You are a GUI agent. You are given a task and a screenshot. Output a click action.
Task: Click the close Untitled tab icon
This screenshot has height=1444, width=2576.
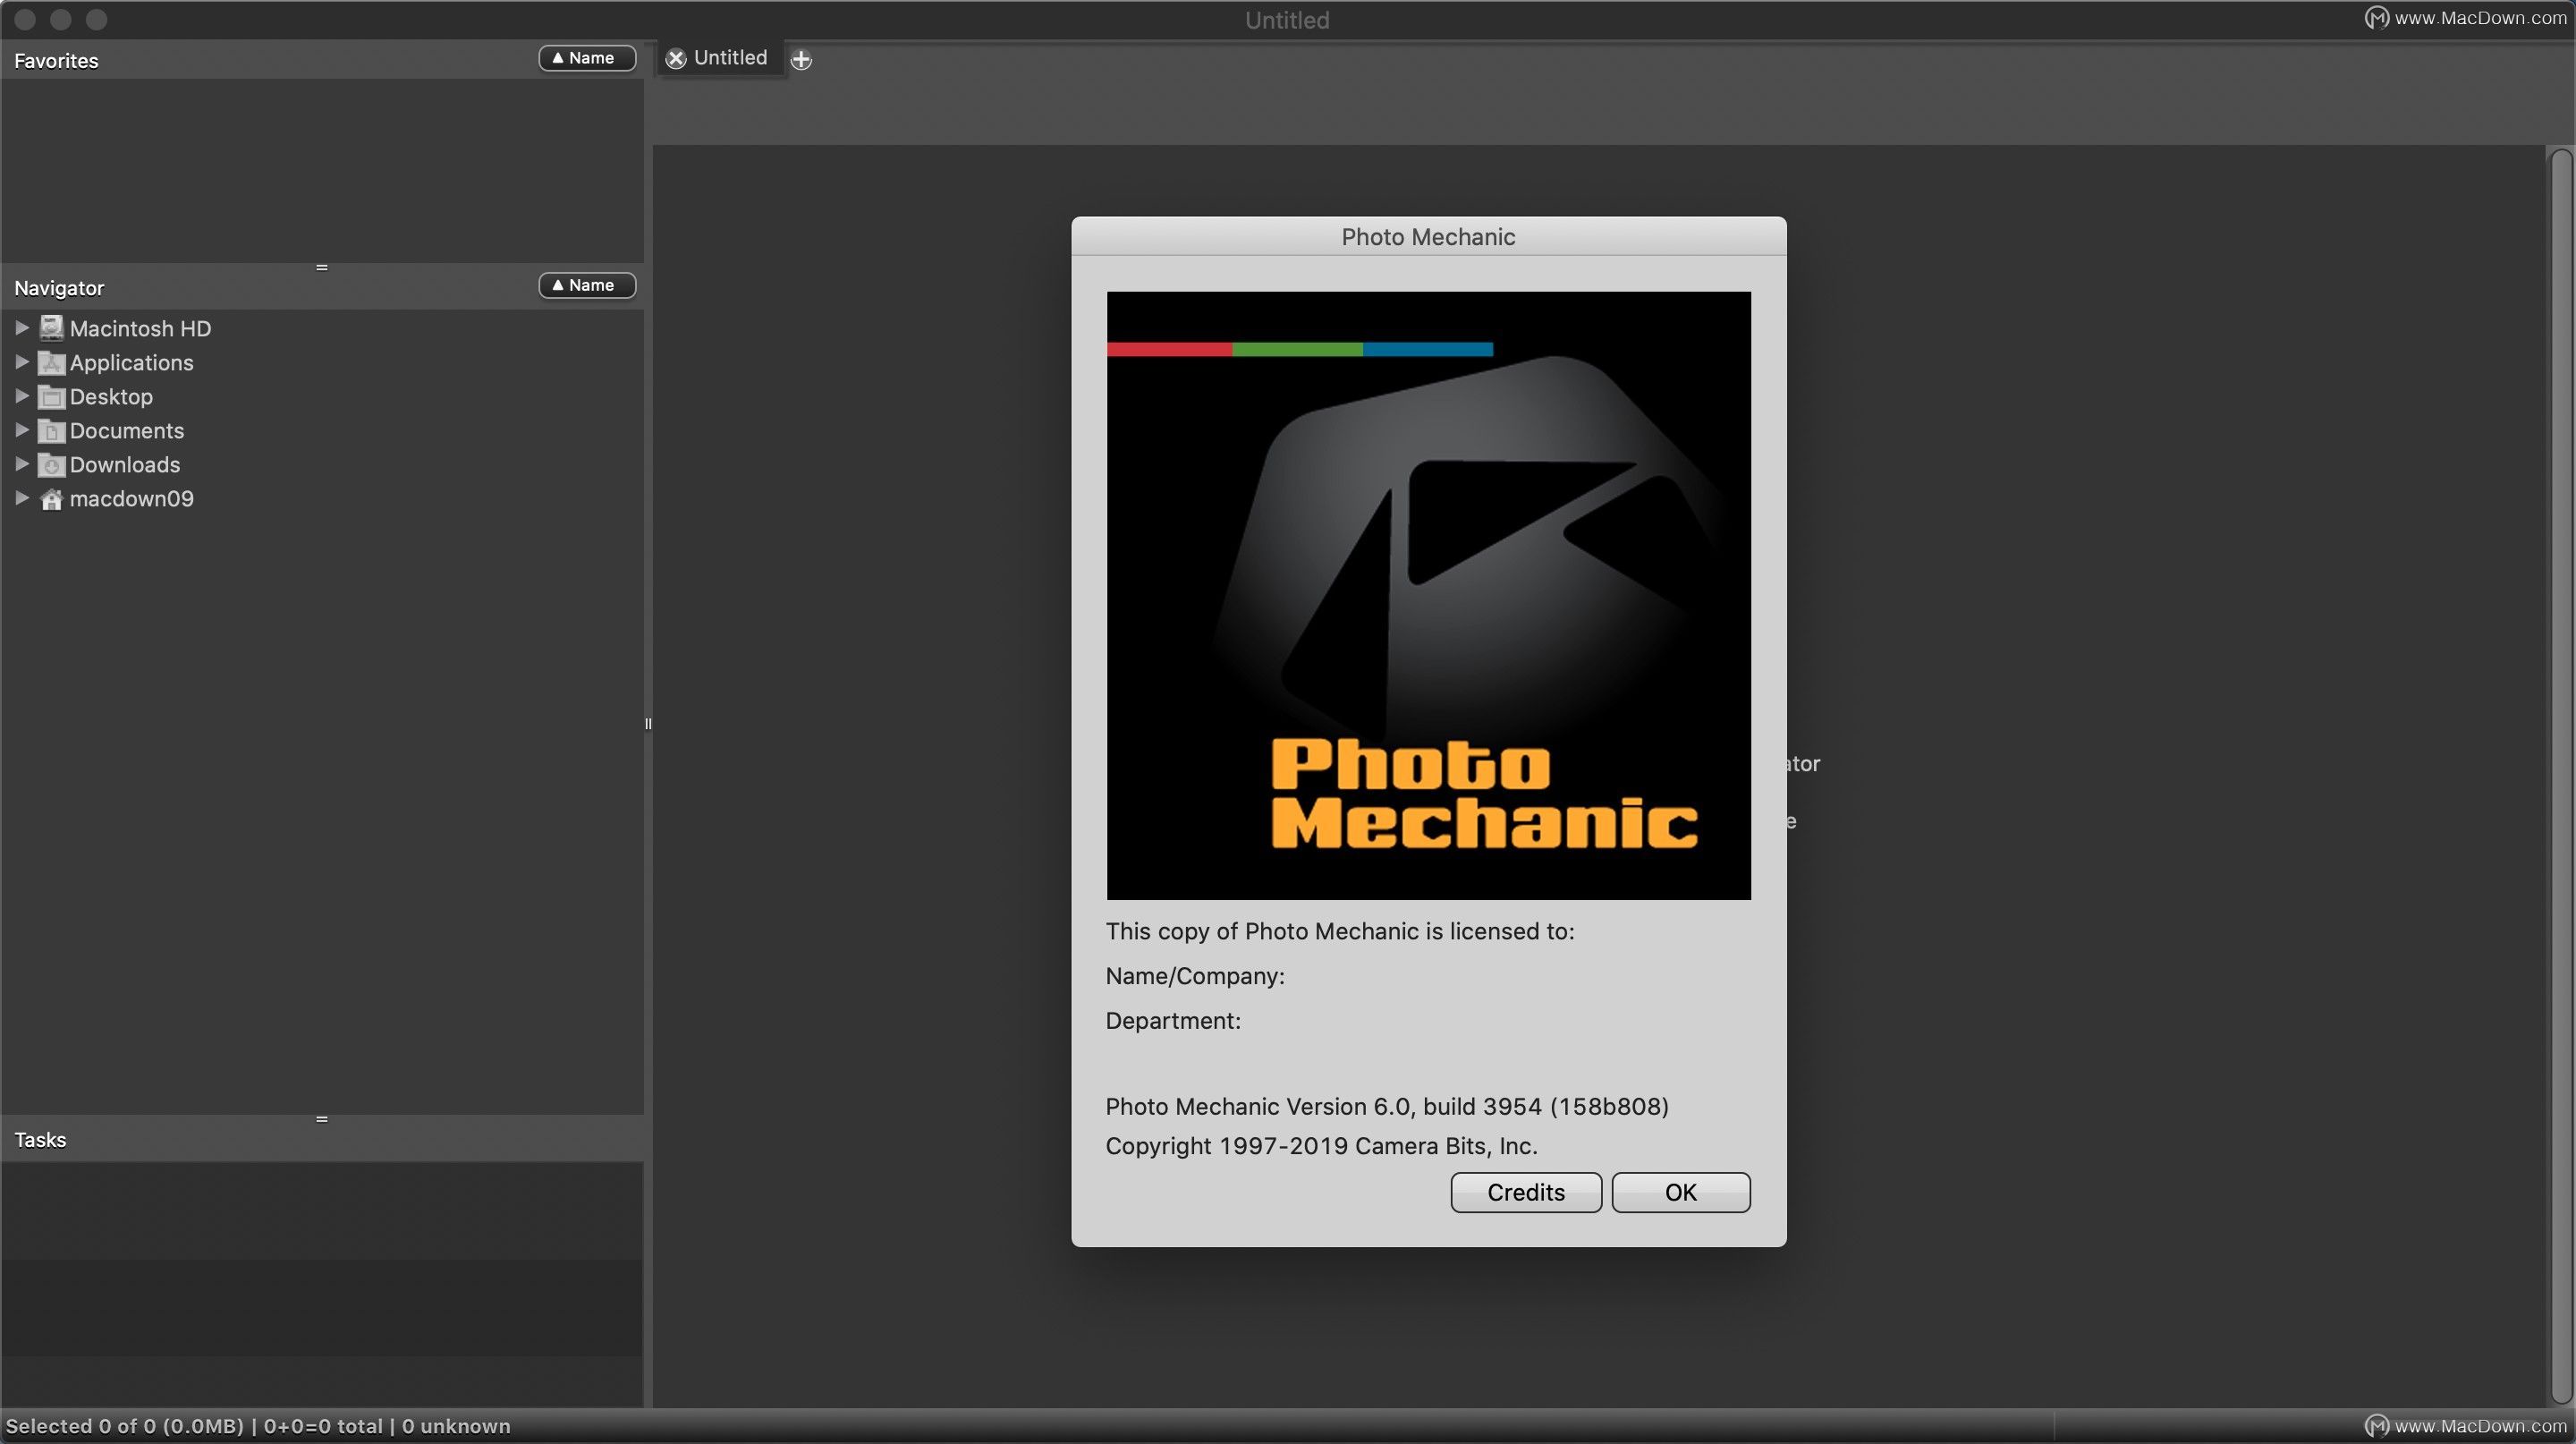[x=674, y=56]
